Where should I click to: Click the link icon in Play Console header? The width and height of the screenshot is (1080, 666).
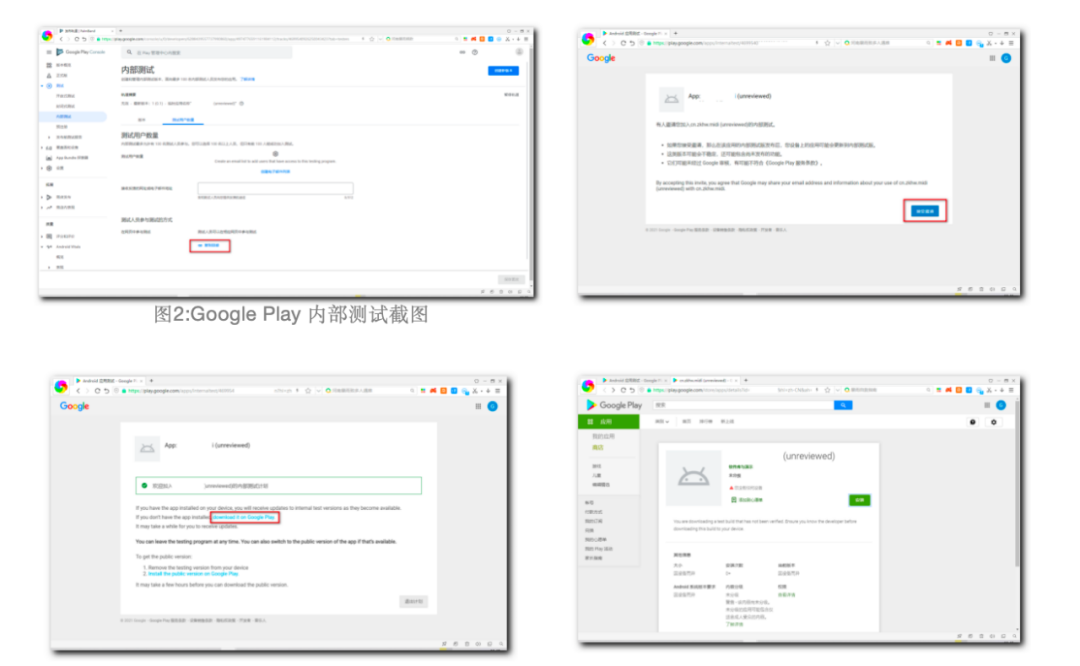pos(462,52)
